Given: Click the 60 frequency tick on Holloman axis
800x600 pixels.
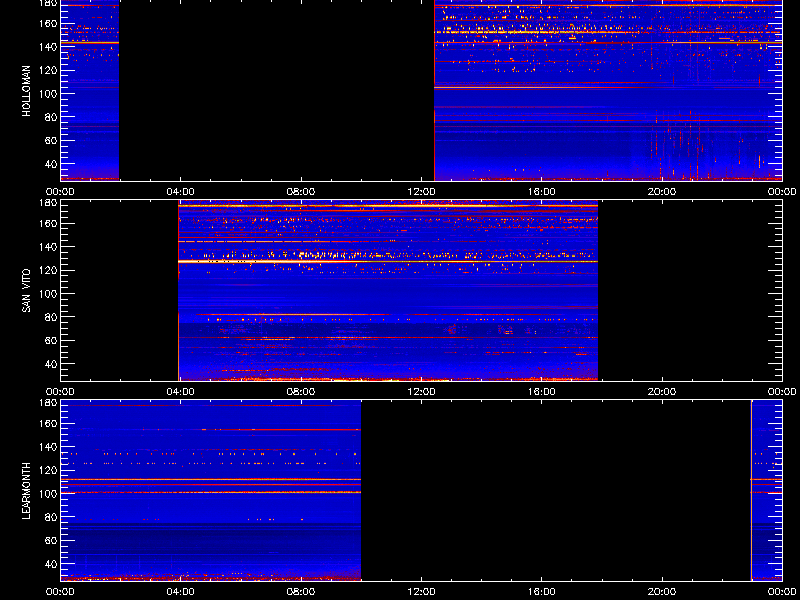Looking at the screenshot, I should 50,140.
